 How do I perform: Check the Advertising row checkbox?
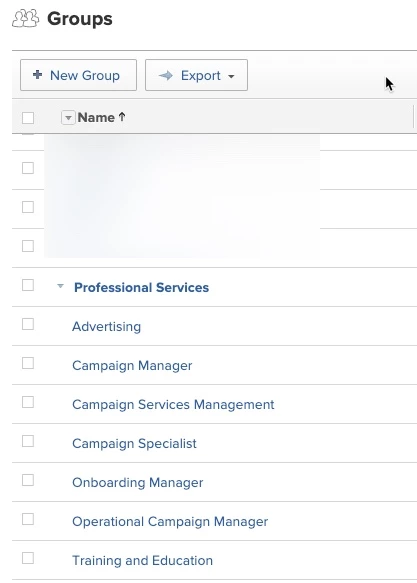[x=28, y=324]
